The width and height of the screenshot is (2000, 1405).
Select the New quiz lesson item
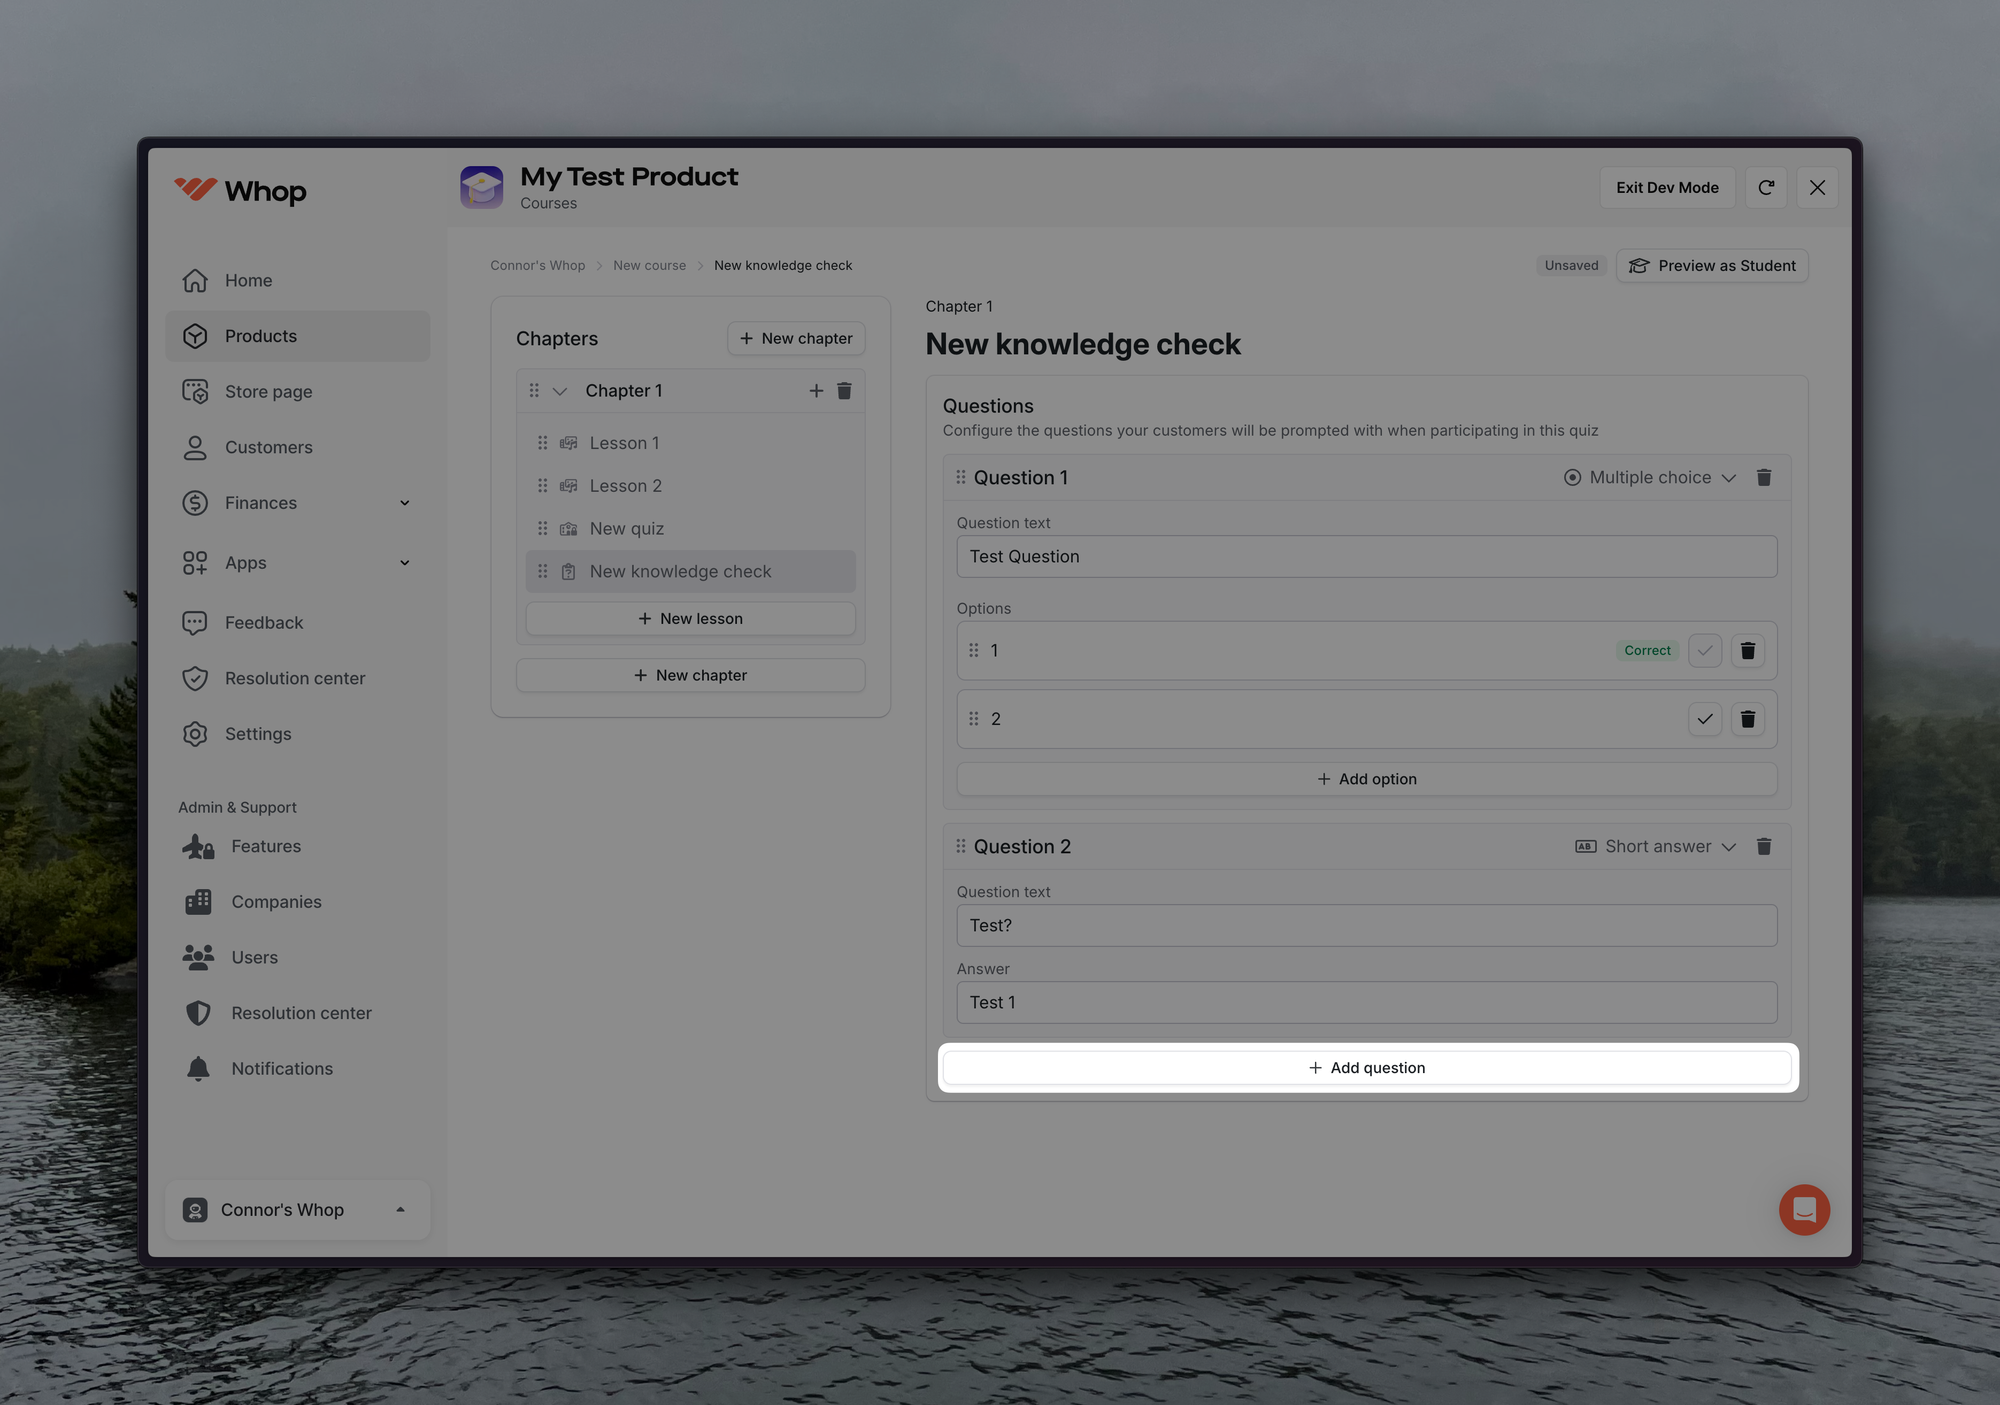[x=627, y=529]
